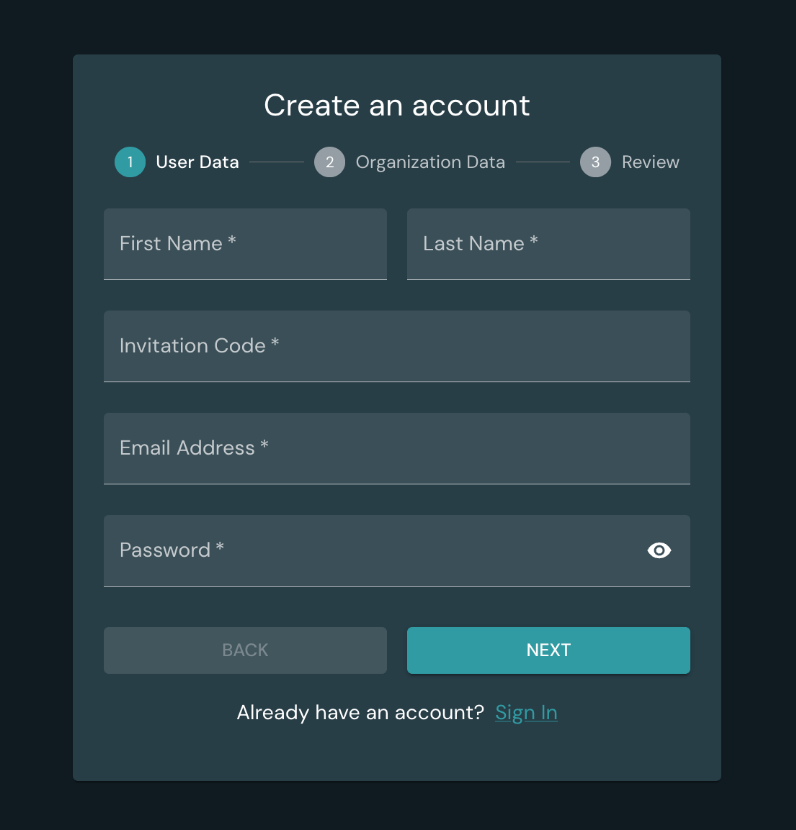The image size is (796, 830).
Task: Click the disabled BACK button
Action: [x=245, y=650]
